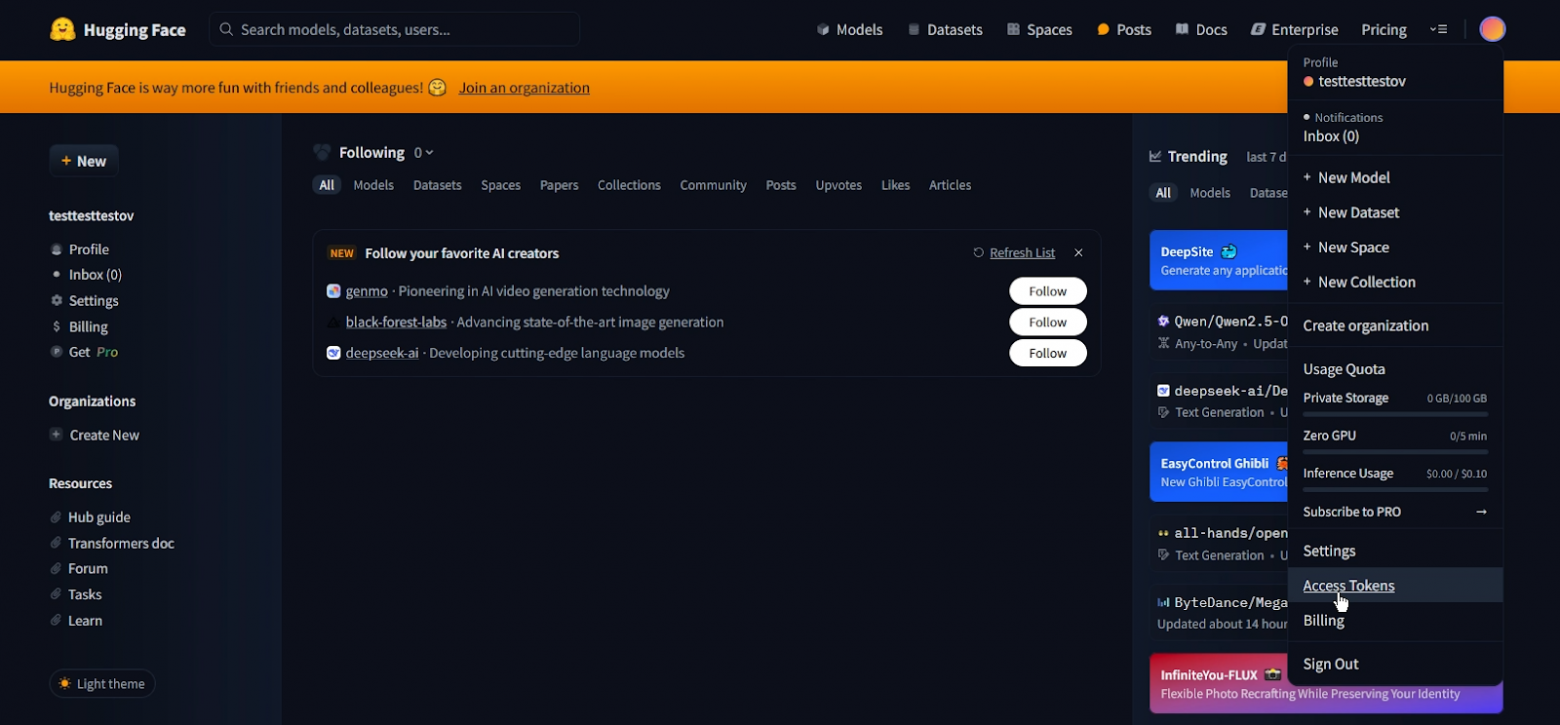
Task: Click the Inference Usage bar
Action: tap(1395, 489)
